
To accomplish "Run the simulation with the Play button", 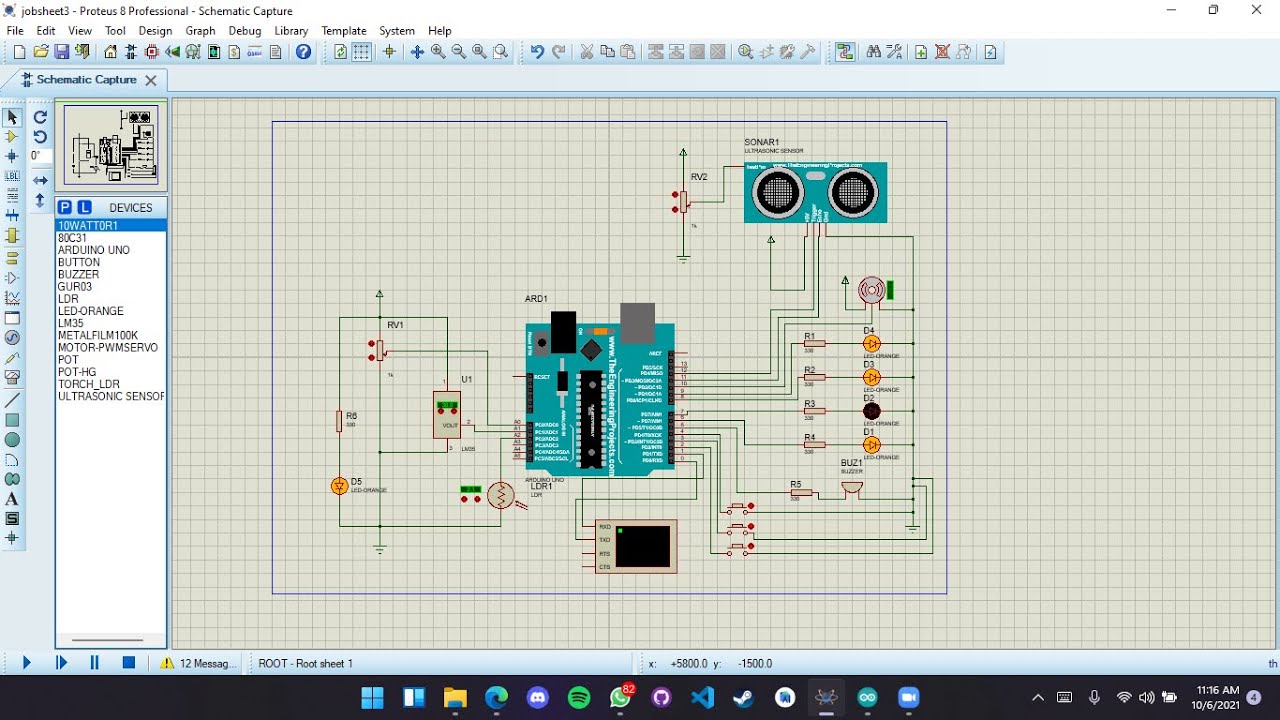I will click(x=27, y=662).
